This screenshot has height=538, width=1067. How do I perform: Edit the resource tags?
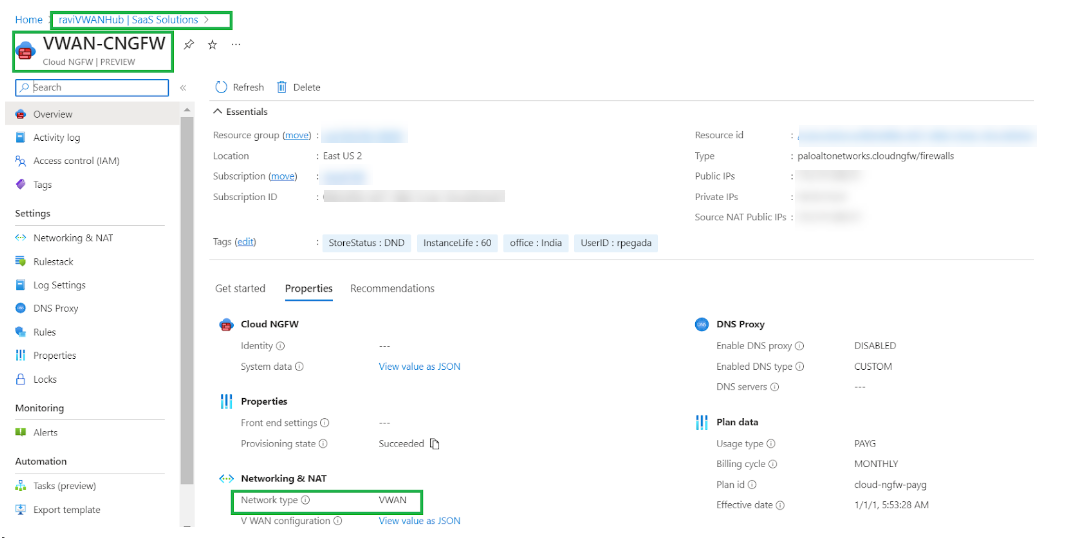[x=245, y=243]
